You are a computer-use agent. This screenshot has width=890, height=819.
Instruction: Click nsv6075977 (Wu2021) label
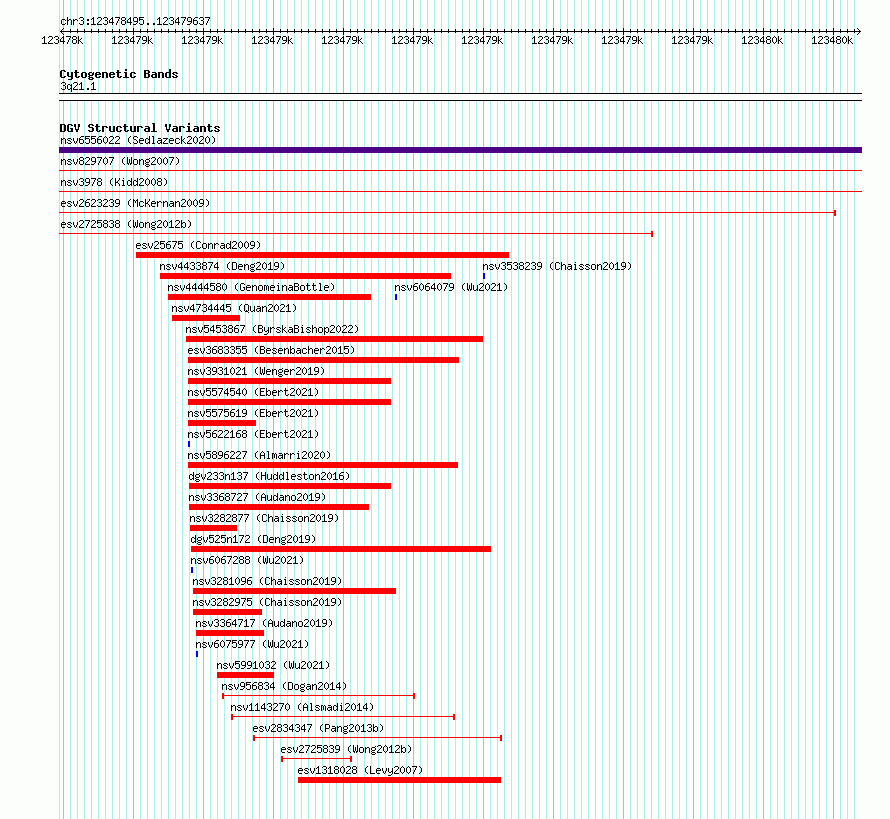[252, 644]
